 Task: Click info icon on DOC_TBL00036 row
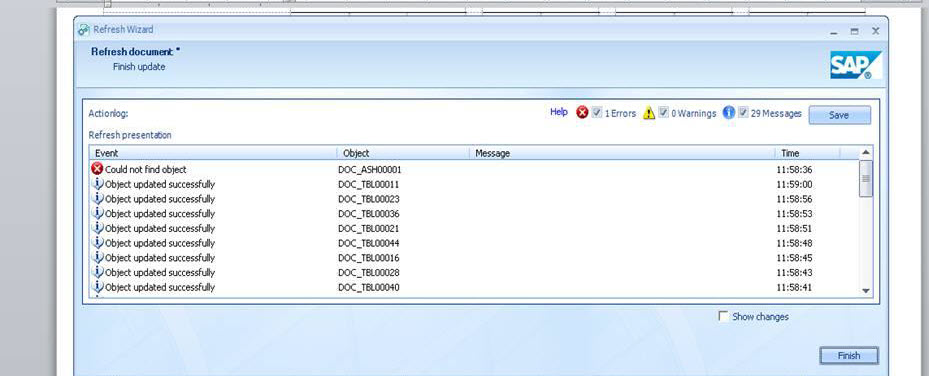tap(98, 213)
